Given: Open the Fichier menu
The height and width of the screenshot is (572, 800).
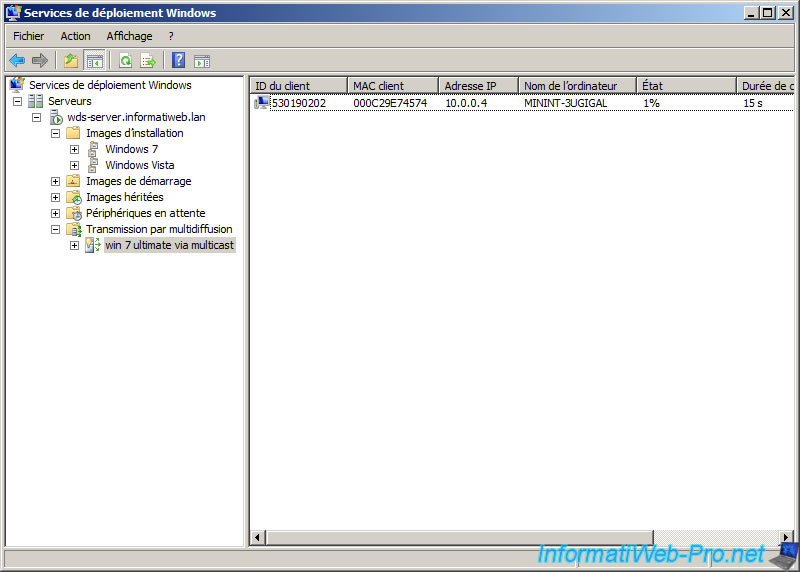Looking at the screenshot, I should coord(29,36).
